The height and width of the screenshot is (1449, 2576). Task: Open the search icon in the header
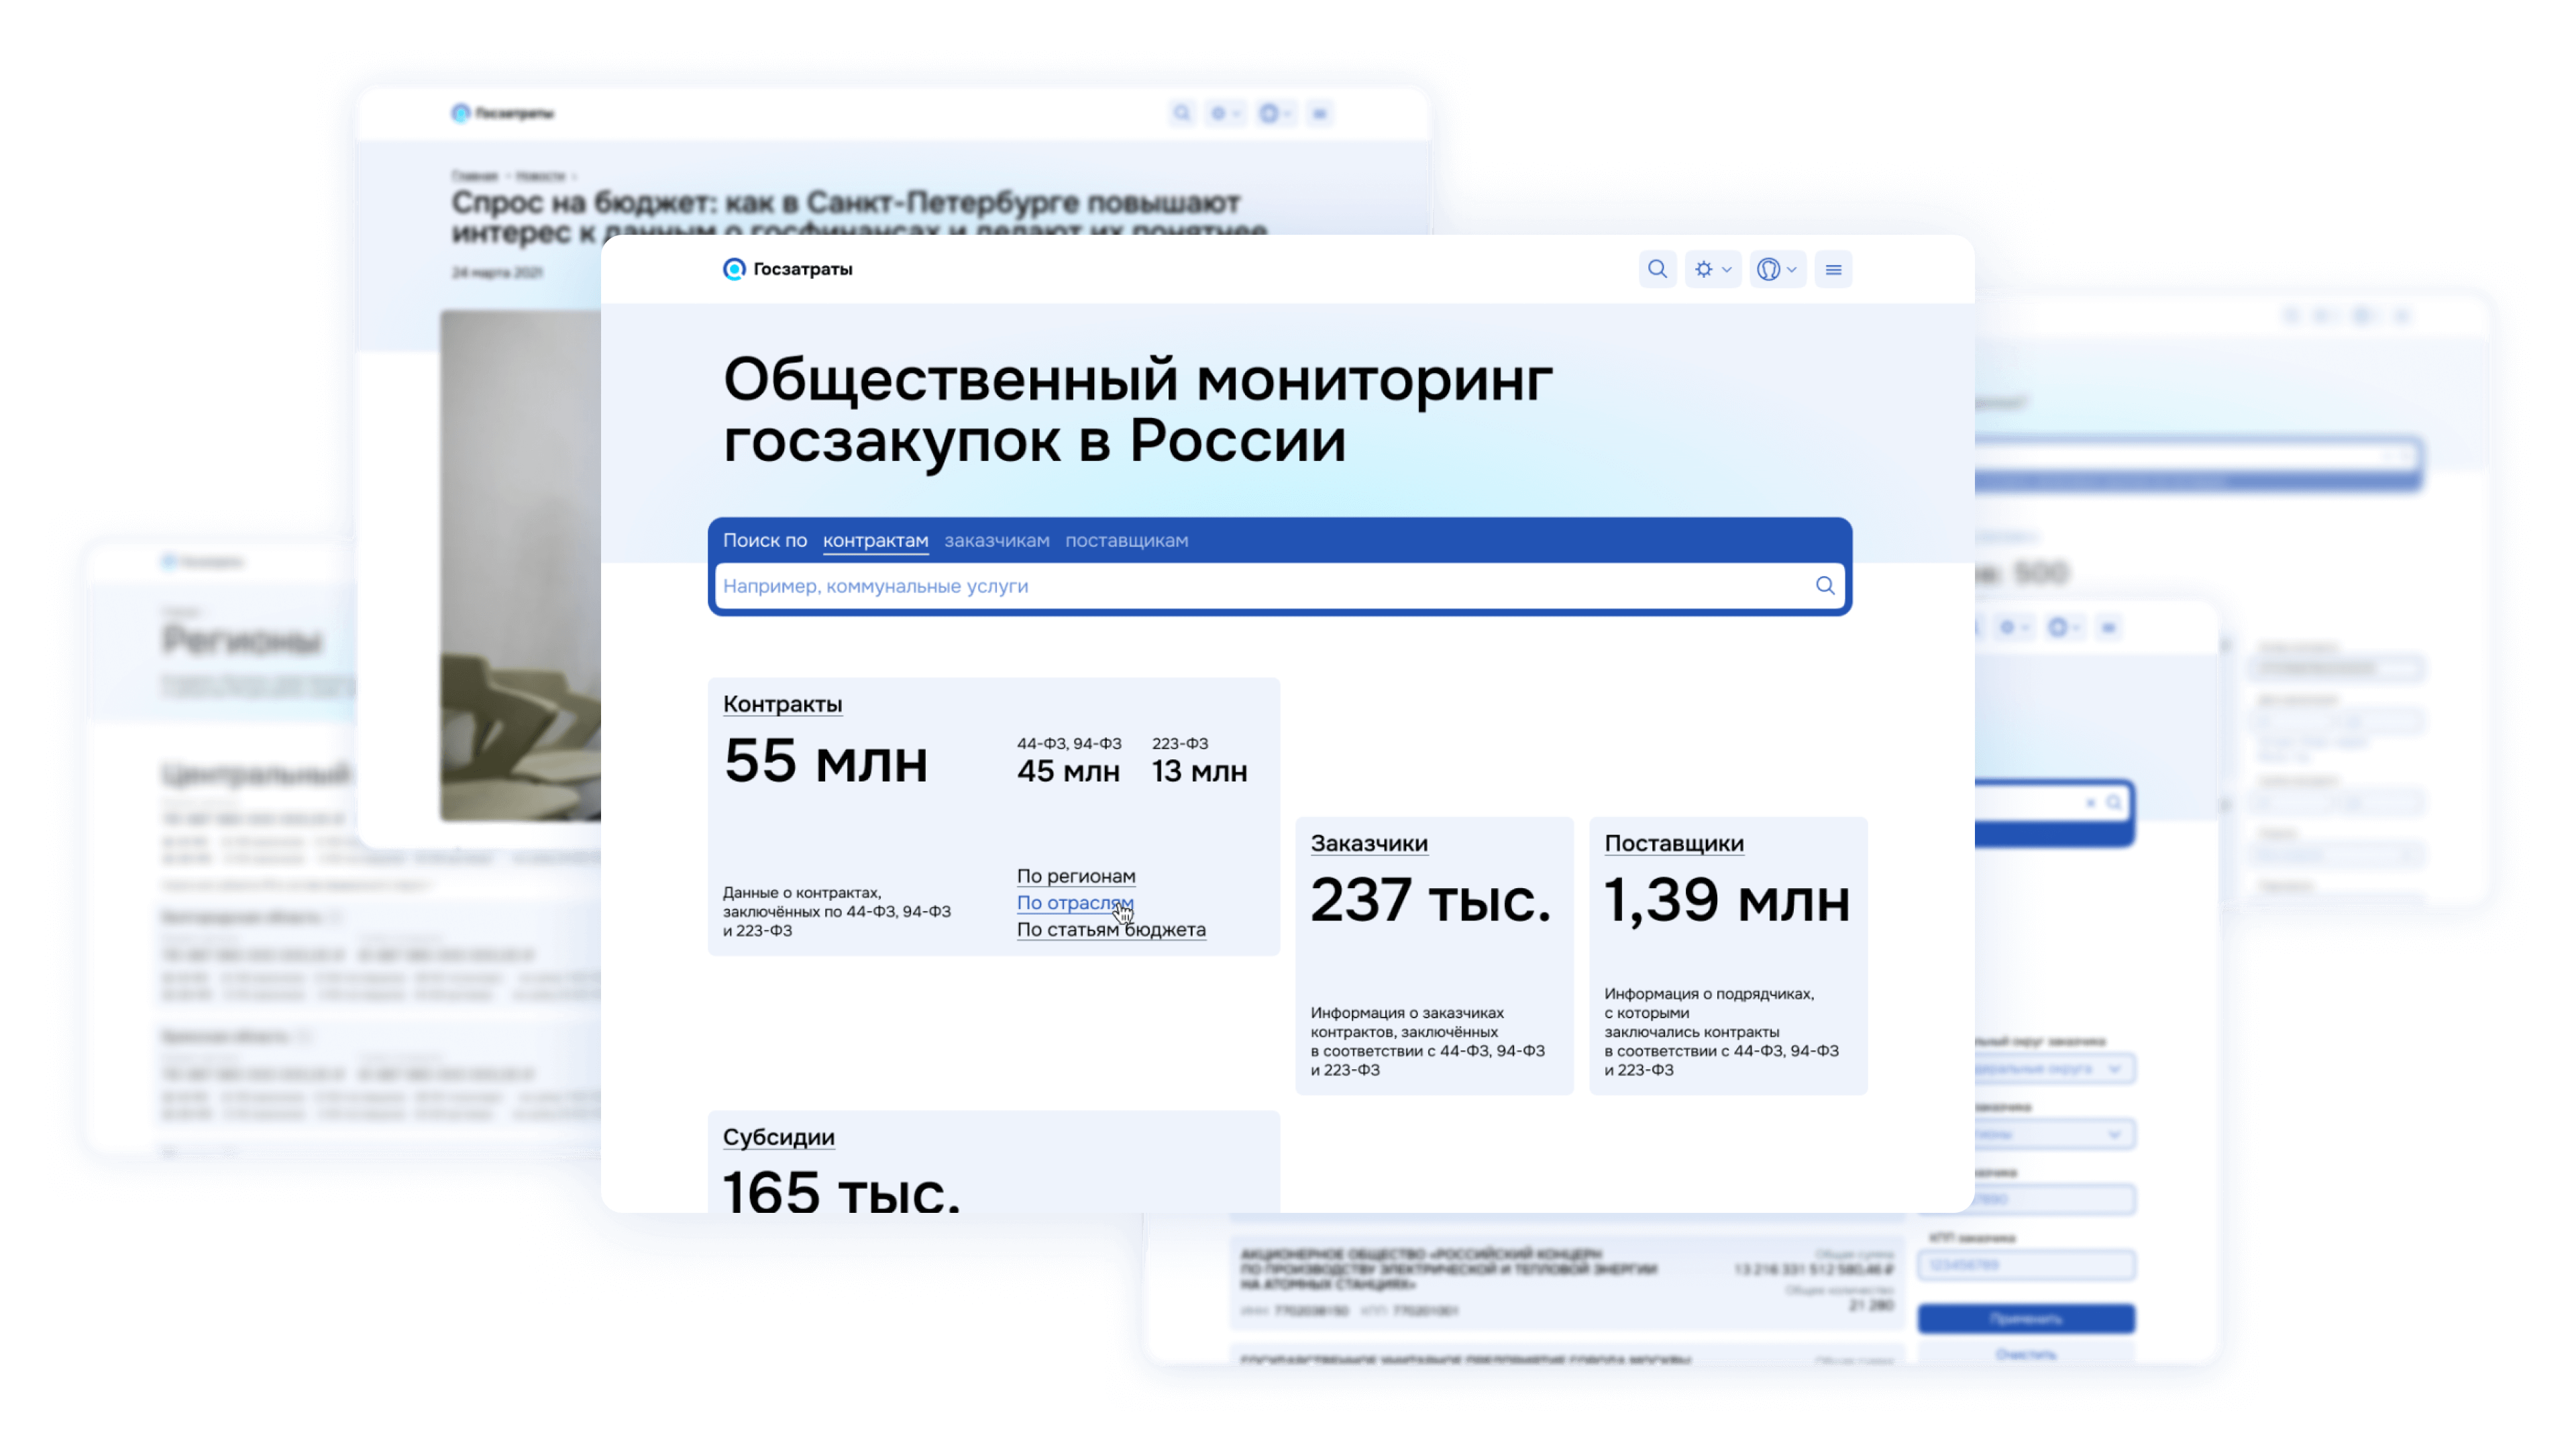click(1658, 269)
